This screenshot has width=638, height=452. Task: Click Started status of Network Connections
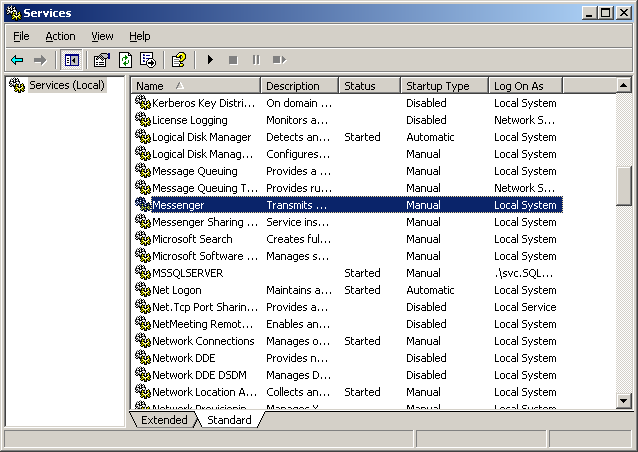[362, 341]
